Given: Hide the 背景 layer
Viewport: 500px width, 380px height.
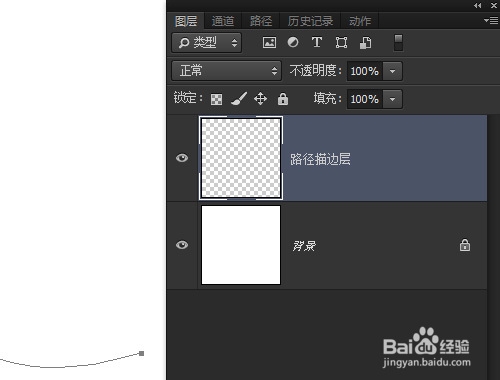Looking at the screenshot, I should coord(182,245).
